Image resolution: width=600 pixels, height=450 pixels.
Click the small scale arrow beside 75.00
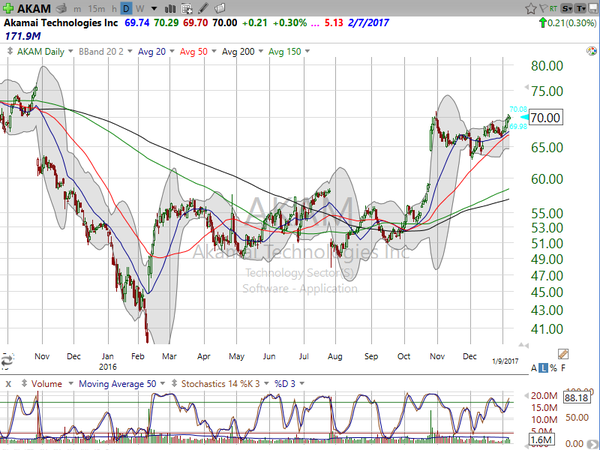(527, 87)
